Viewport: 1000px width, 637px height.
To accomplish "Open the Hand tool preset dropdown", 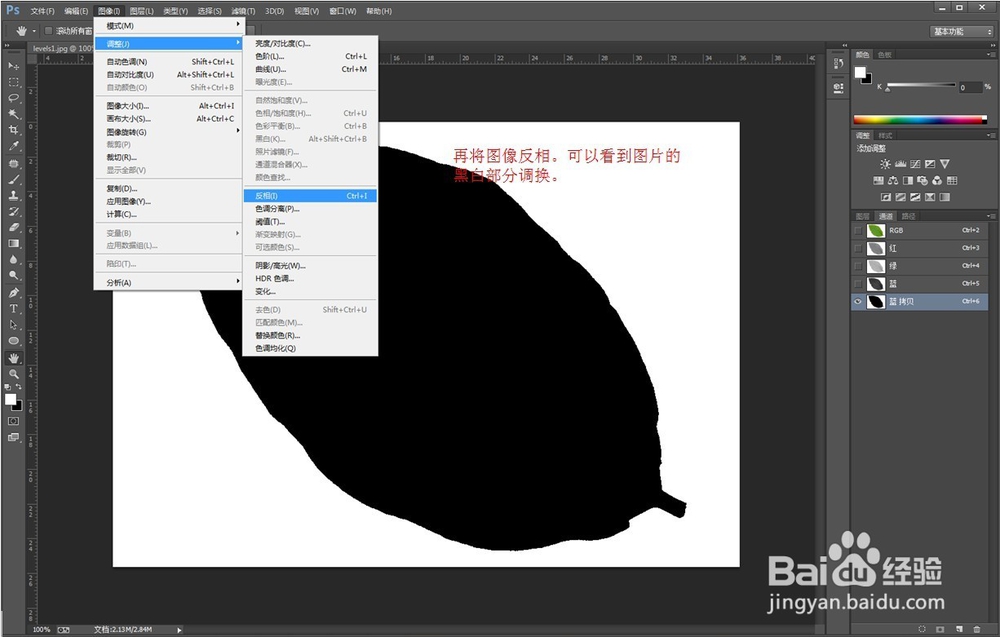I will point(34,31).
